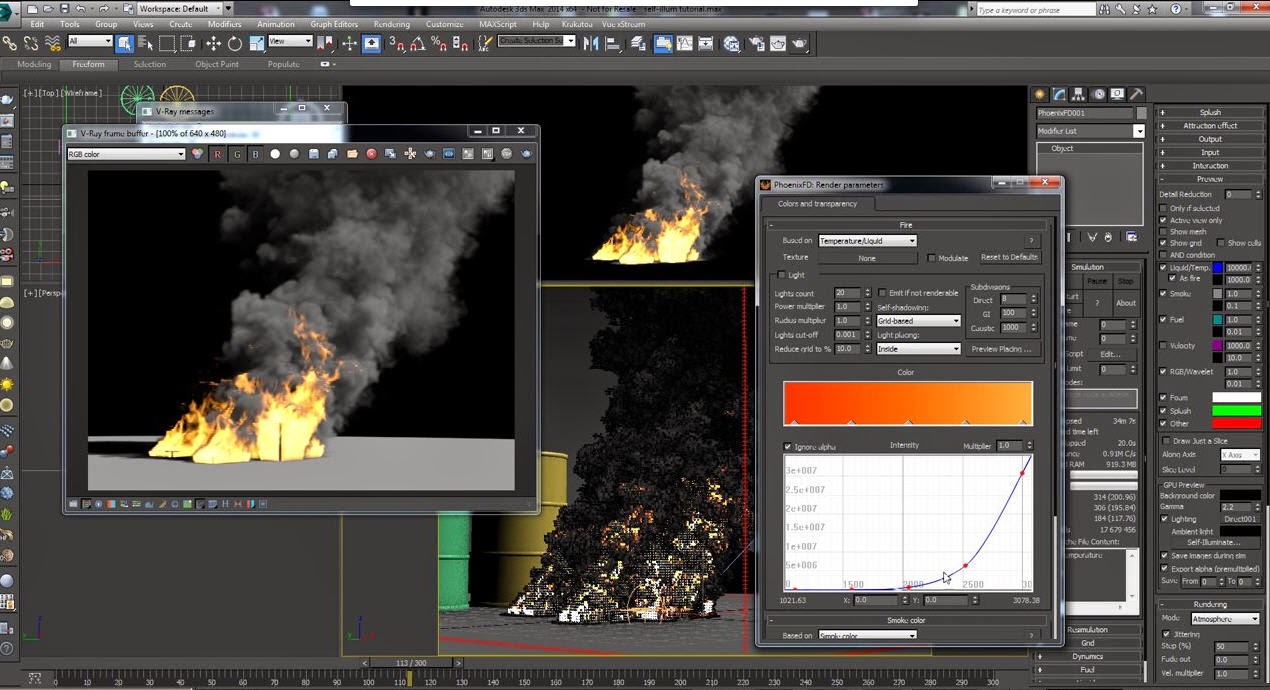Open the Edit menu
The width and height of the screenshot is (1270, 690).
pyautogui.click(x=37, y=24)
